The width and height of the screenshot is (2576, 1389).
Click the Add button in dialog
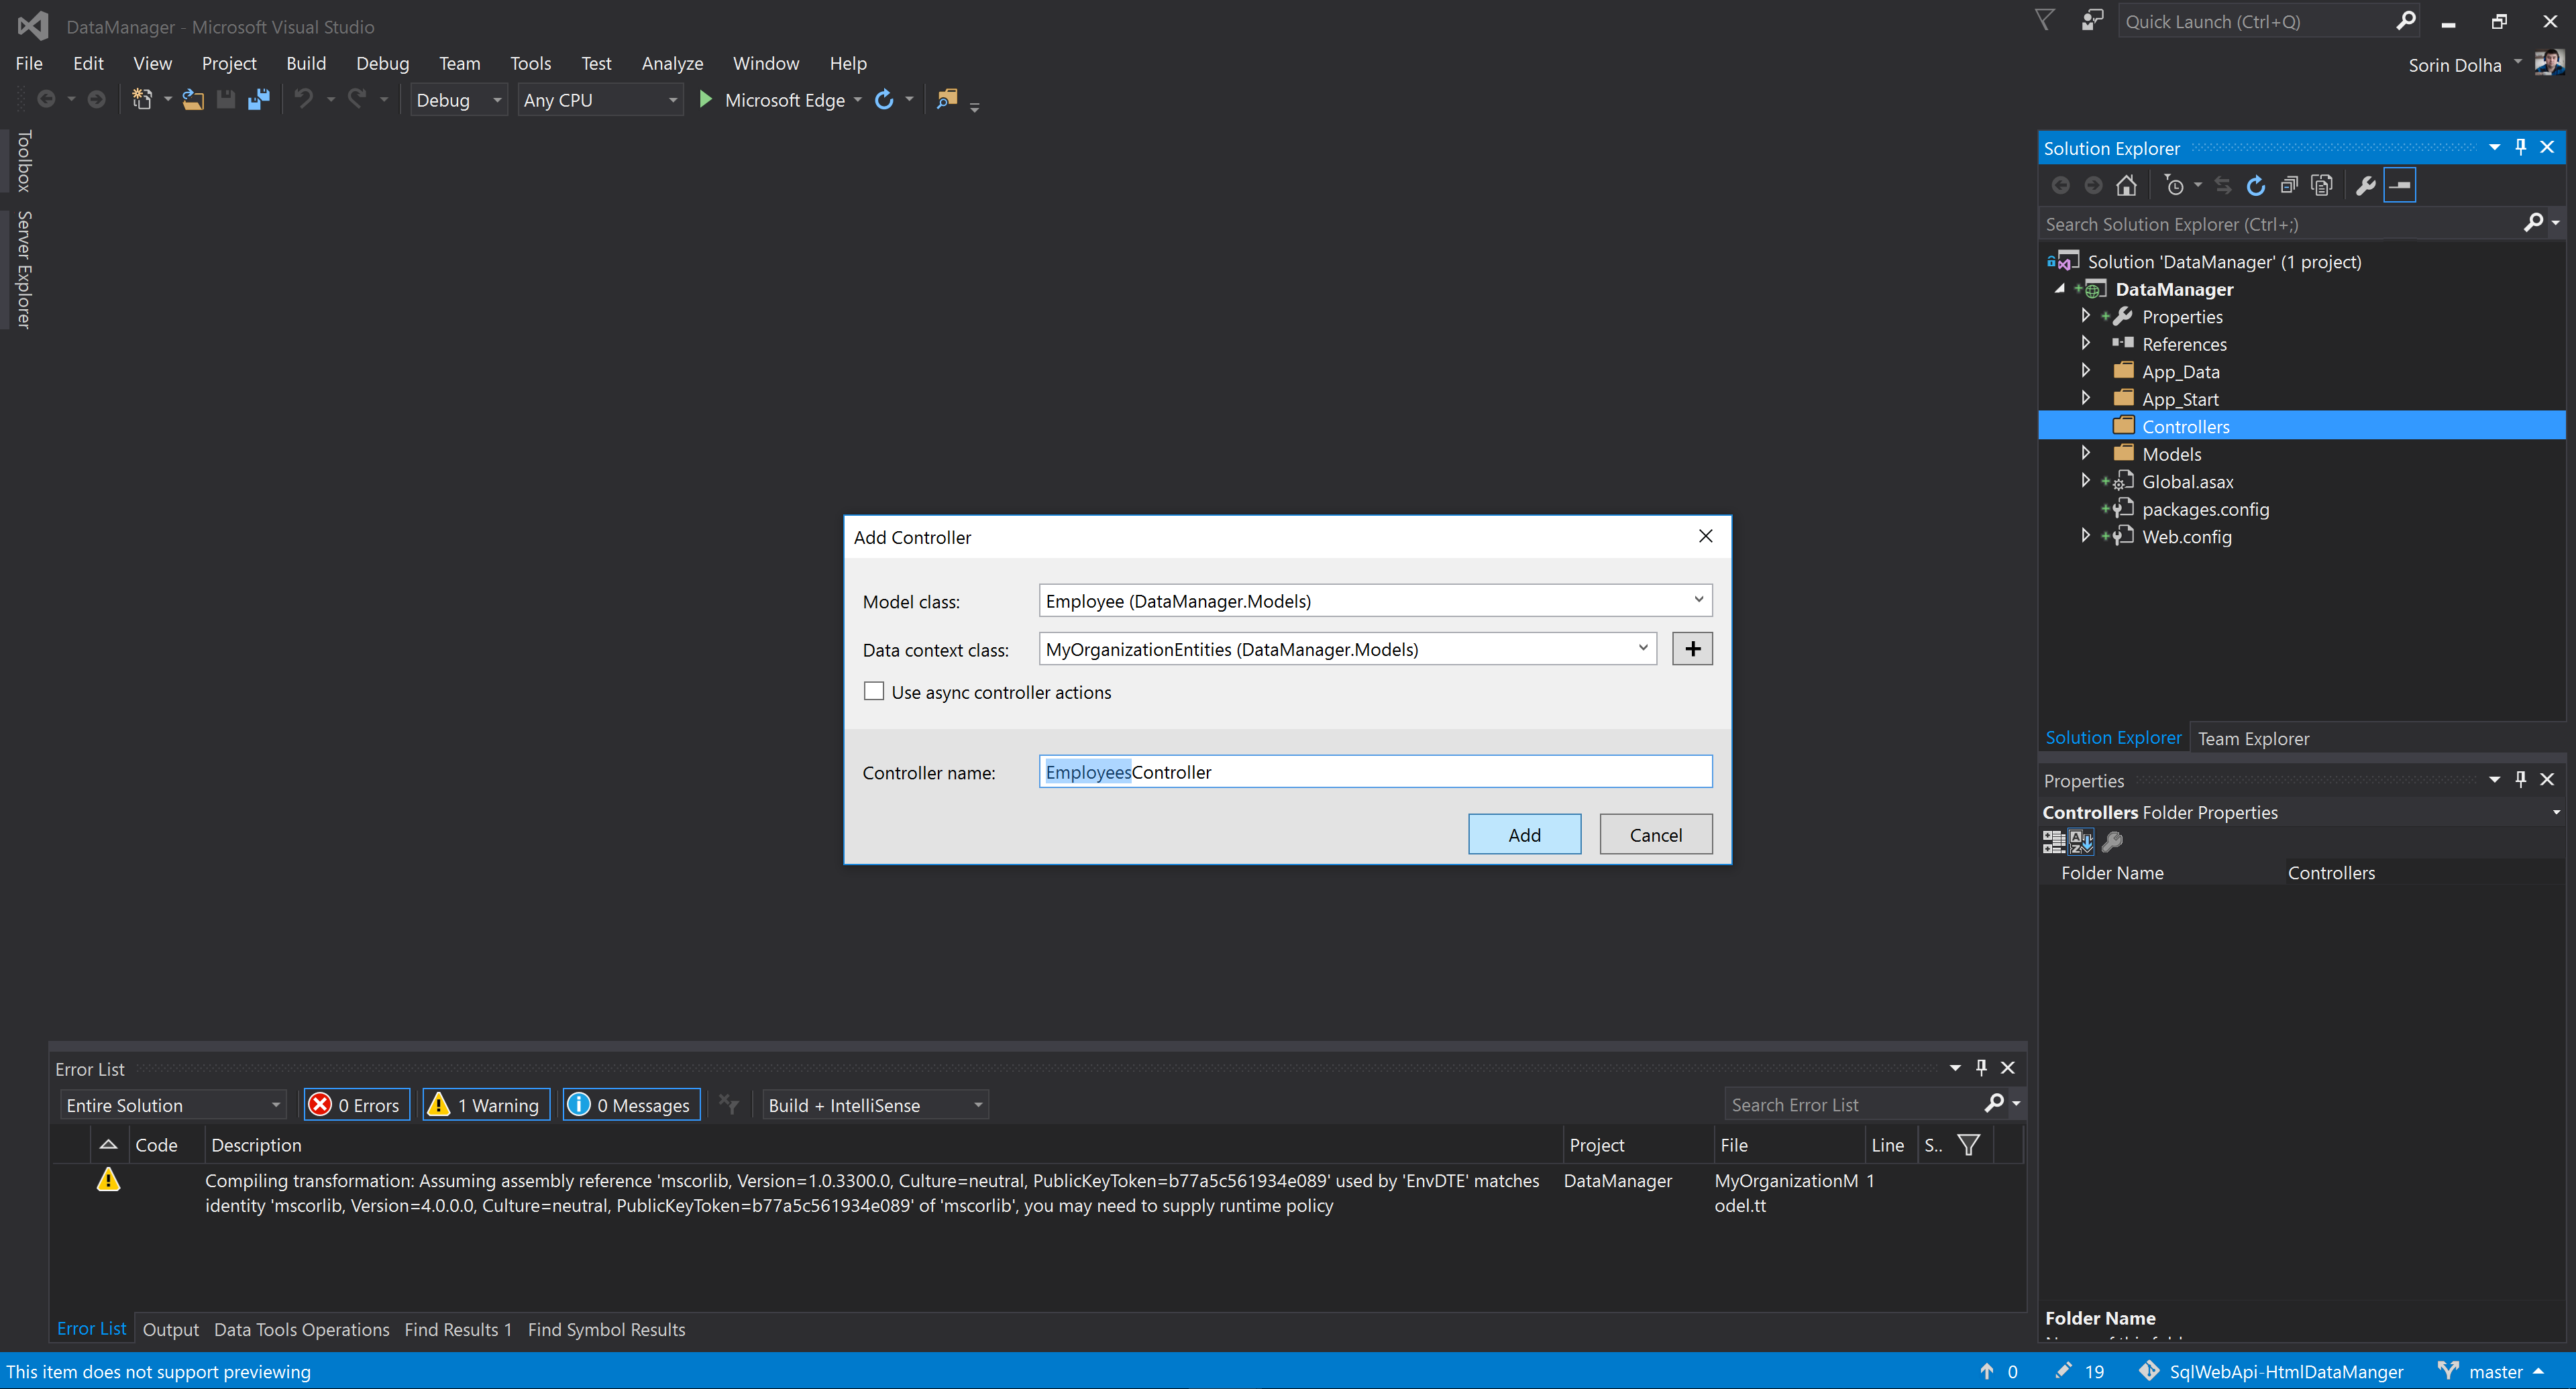[x=1524, y=834]
